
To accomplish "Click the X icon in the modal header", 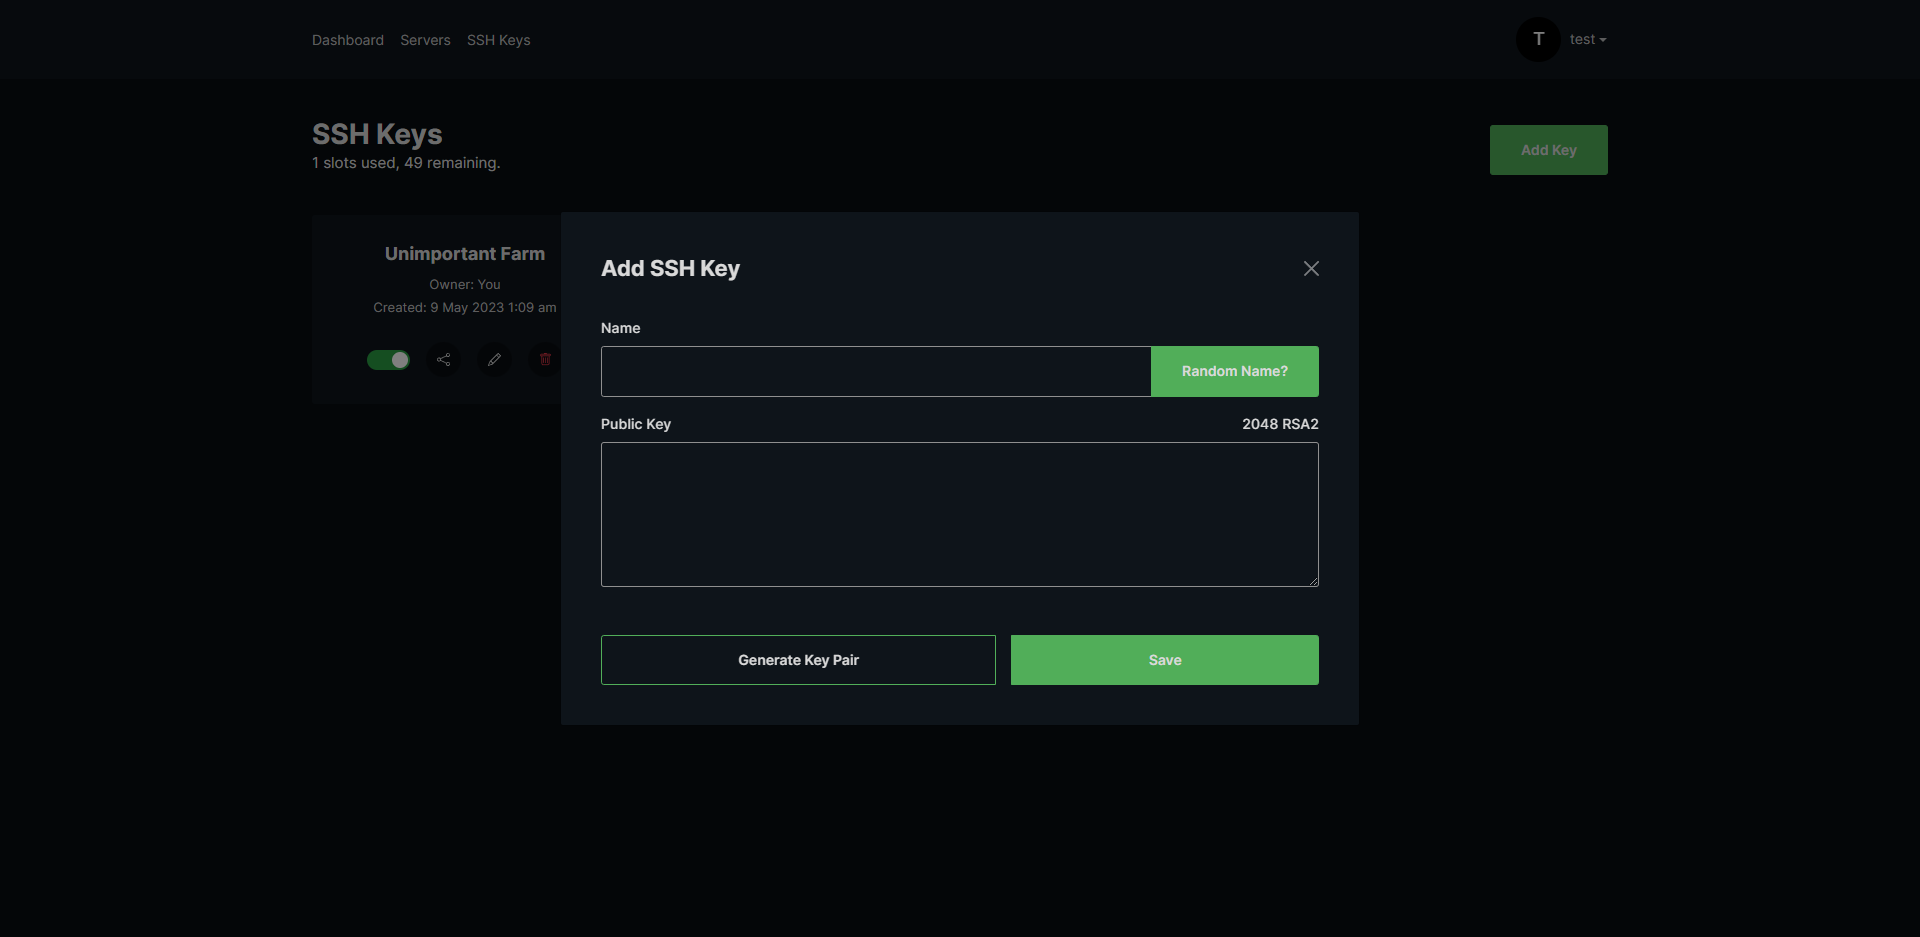I will tap(1311, 268).
